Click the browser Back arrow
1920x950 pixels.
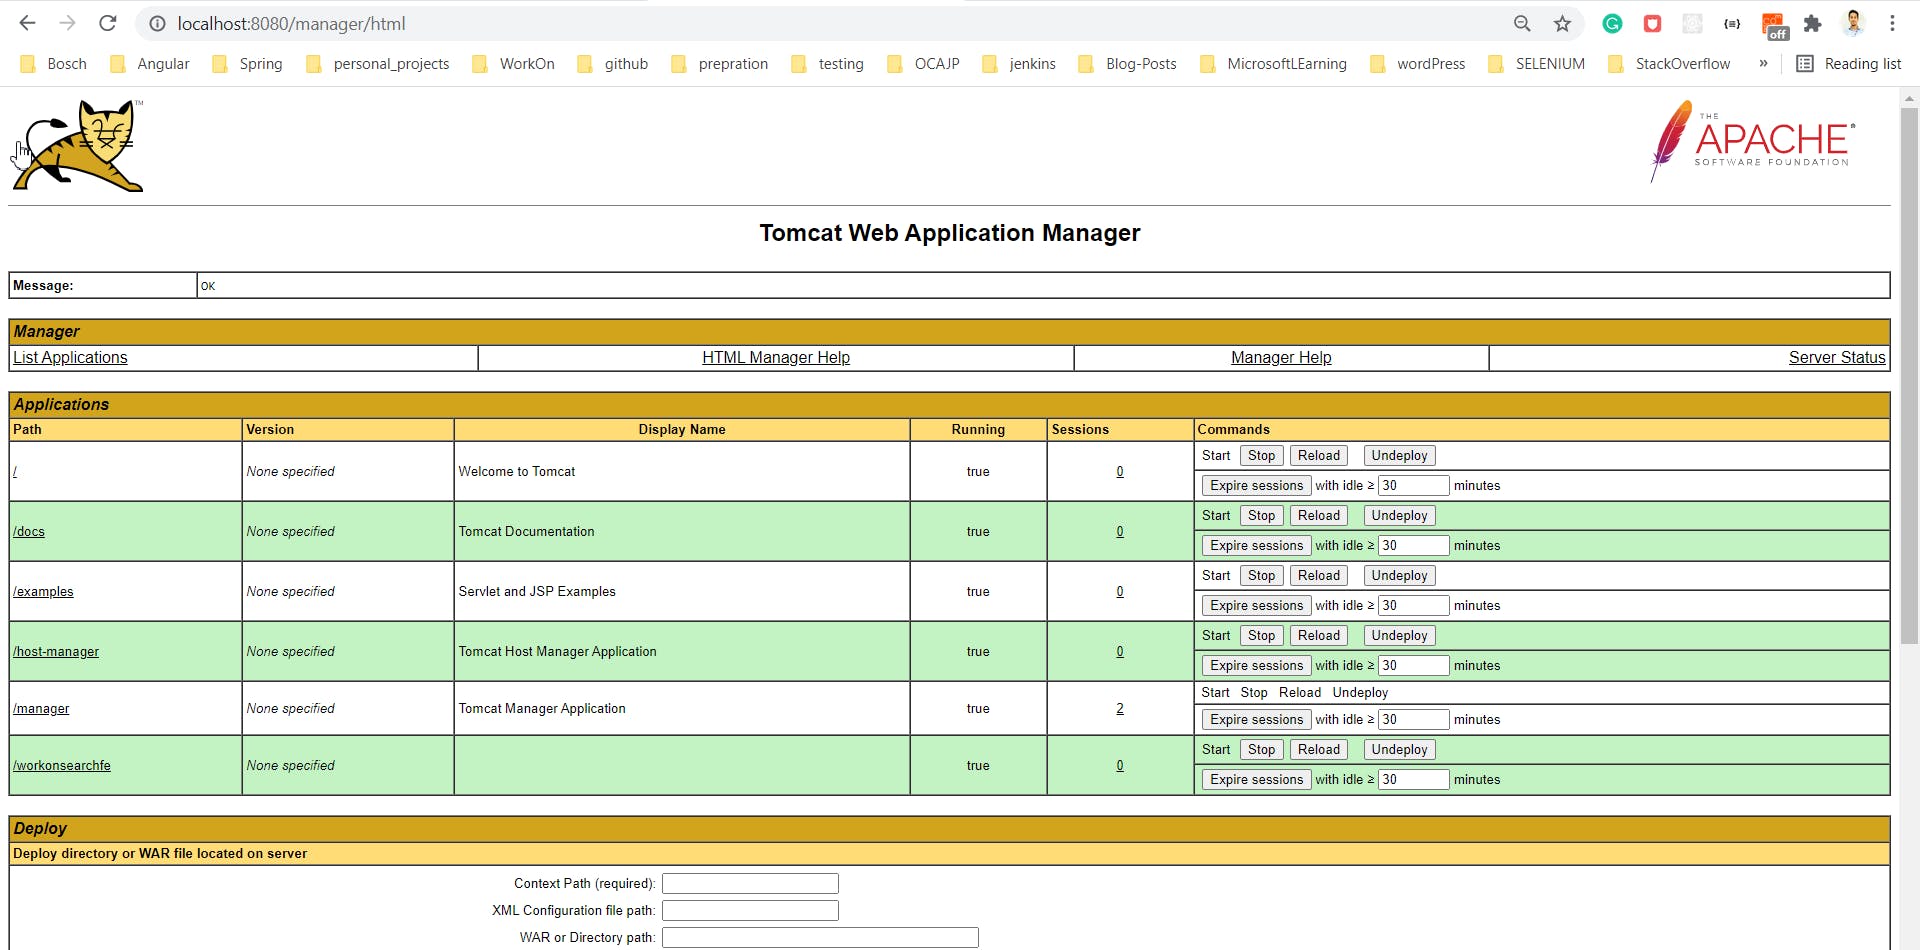coord(27,23)
